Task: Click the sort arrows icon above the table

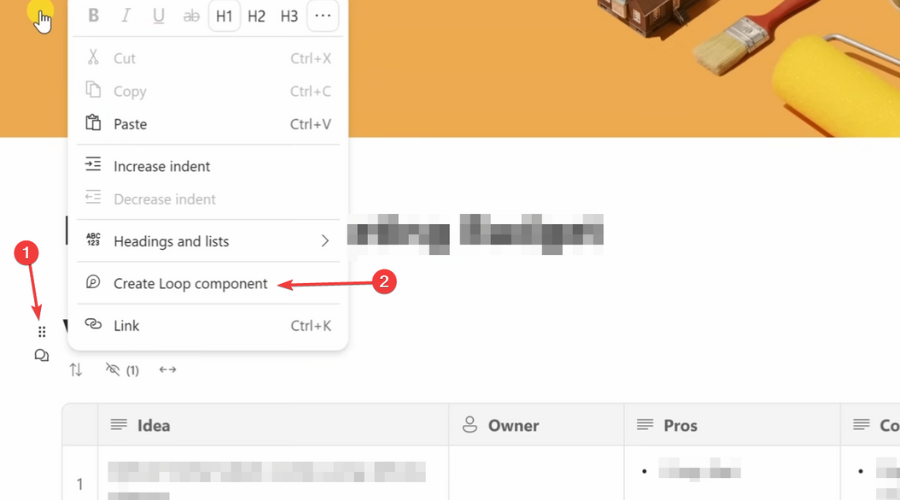Action: [x=76, y=370]
